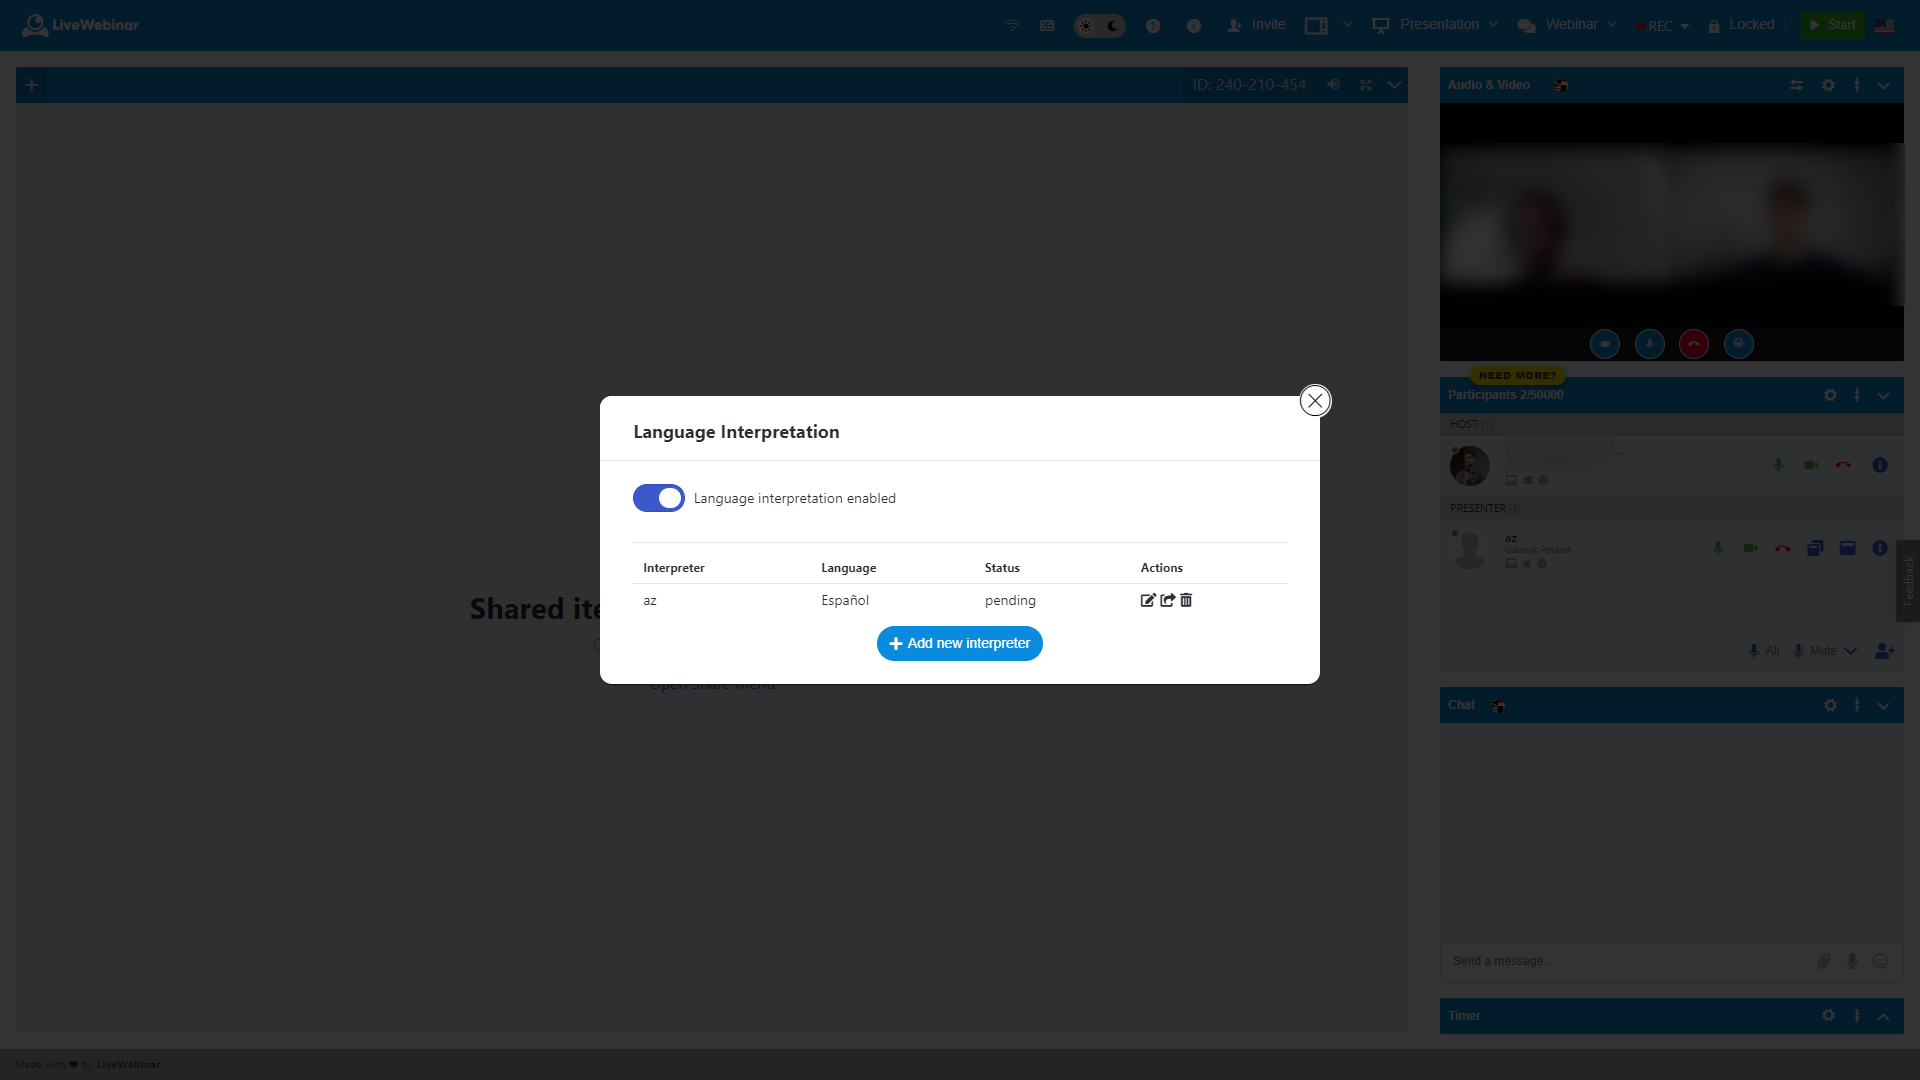Open the Mute options dropdown in Participants

point(1851,651)
